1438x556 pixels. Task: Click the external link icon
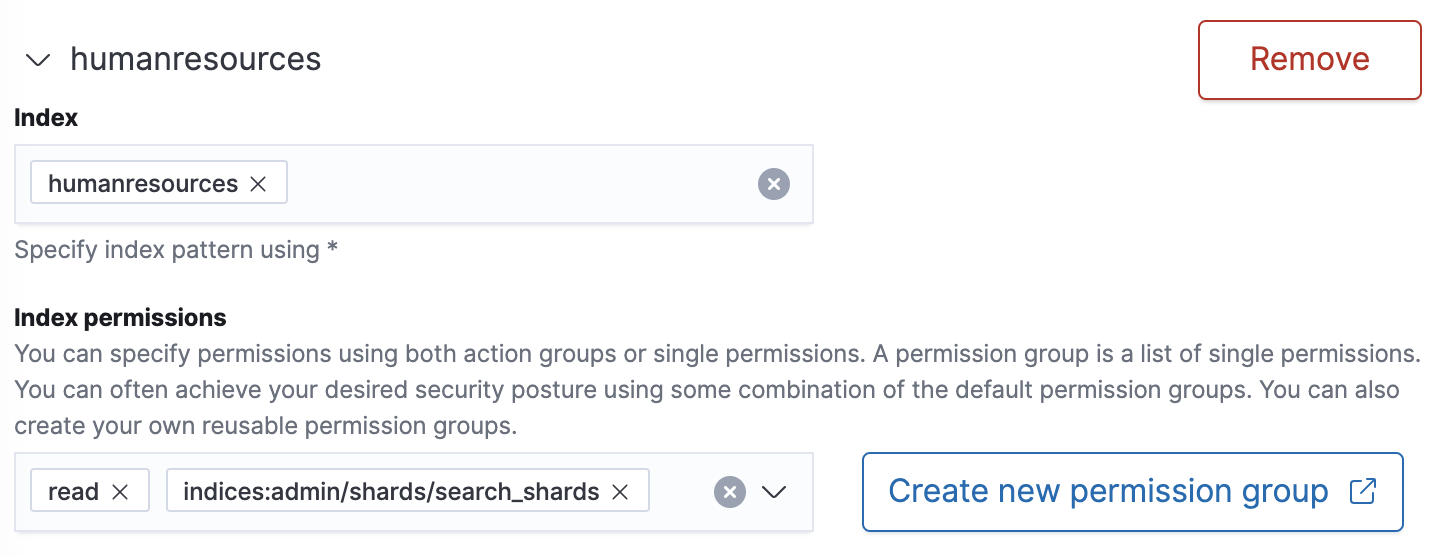click(1362, 492)
